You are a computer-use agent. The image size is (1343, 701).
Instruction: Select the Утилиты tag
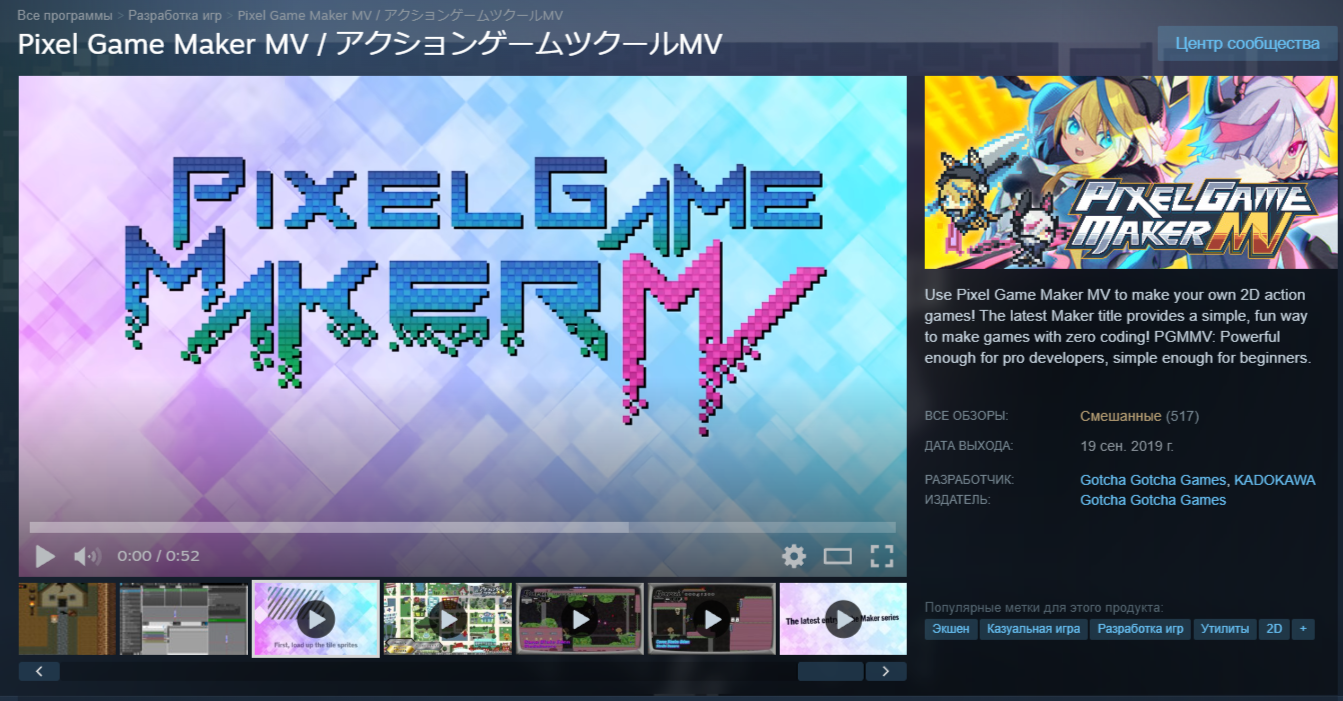(x=1225, y=629)
